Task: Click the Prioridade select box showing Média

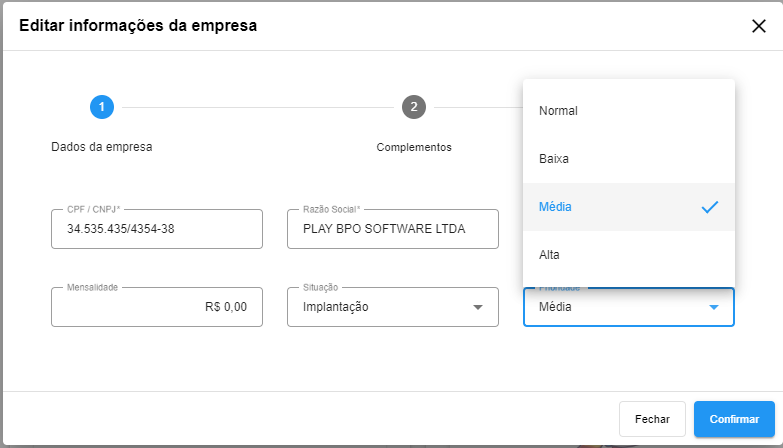Action: coord(629,307)
